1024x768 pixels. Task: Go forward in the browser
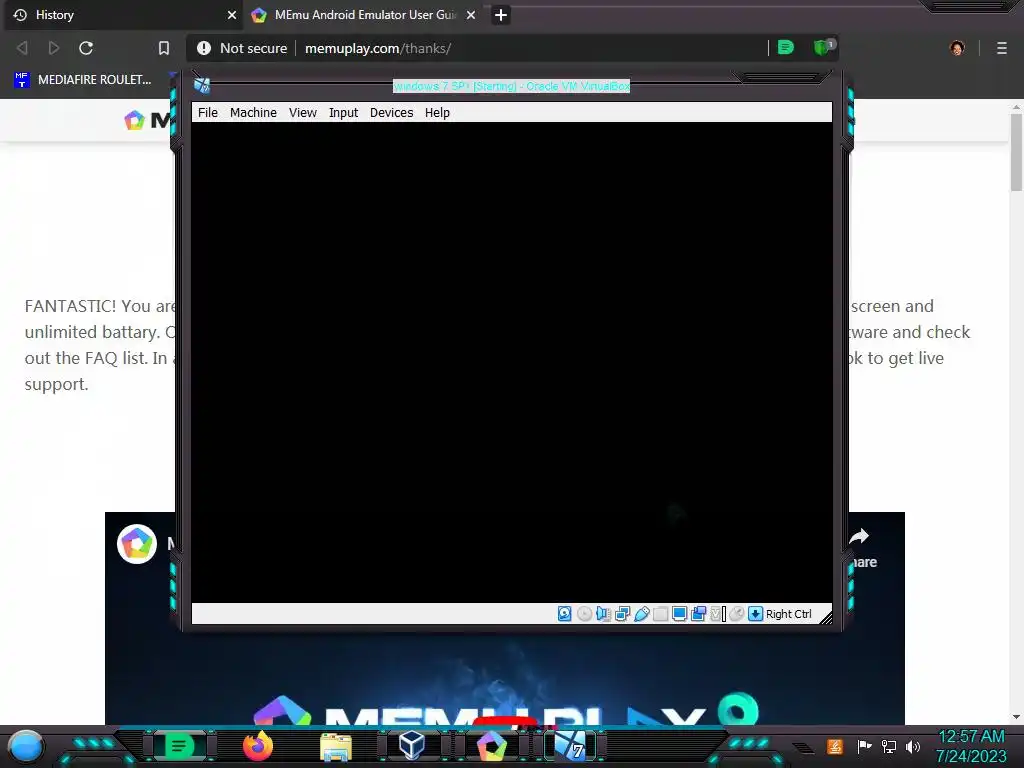pyautogui.click(x=54, y=48)
